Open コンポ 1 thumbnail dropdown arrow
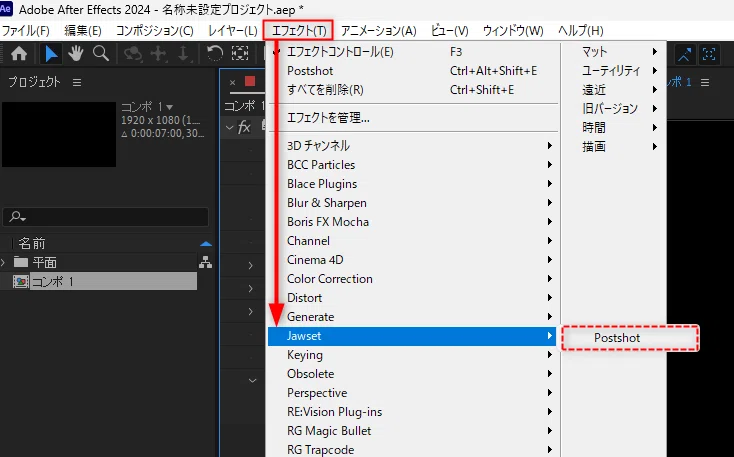This screenshot has height=457, width=734. click(x=169, y=107)
